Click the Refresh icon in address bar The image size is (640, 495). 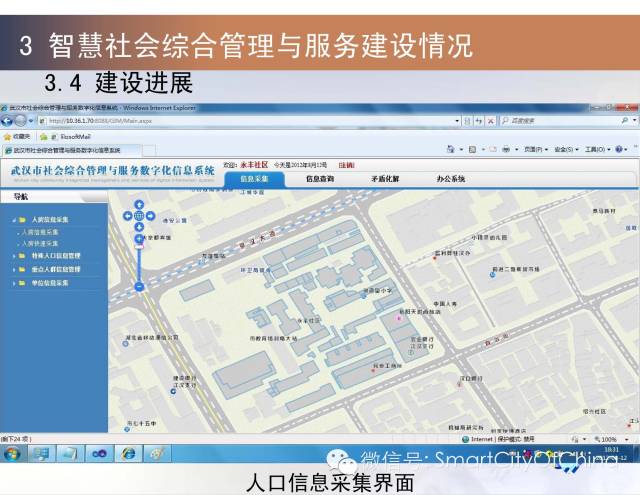pyautogui.click(x=479, y=121)
